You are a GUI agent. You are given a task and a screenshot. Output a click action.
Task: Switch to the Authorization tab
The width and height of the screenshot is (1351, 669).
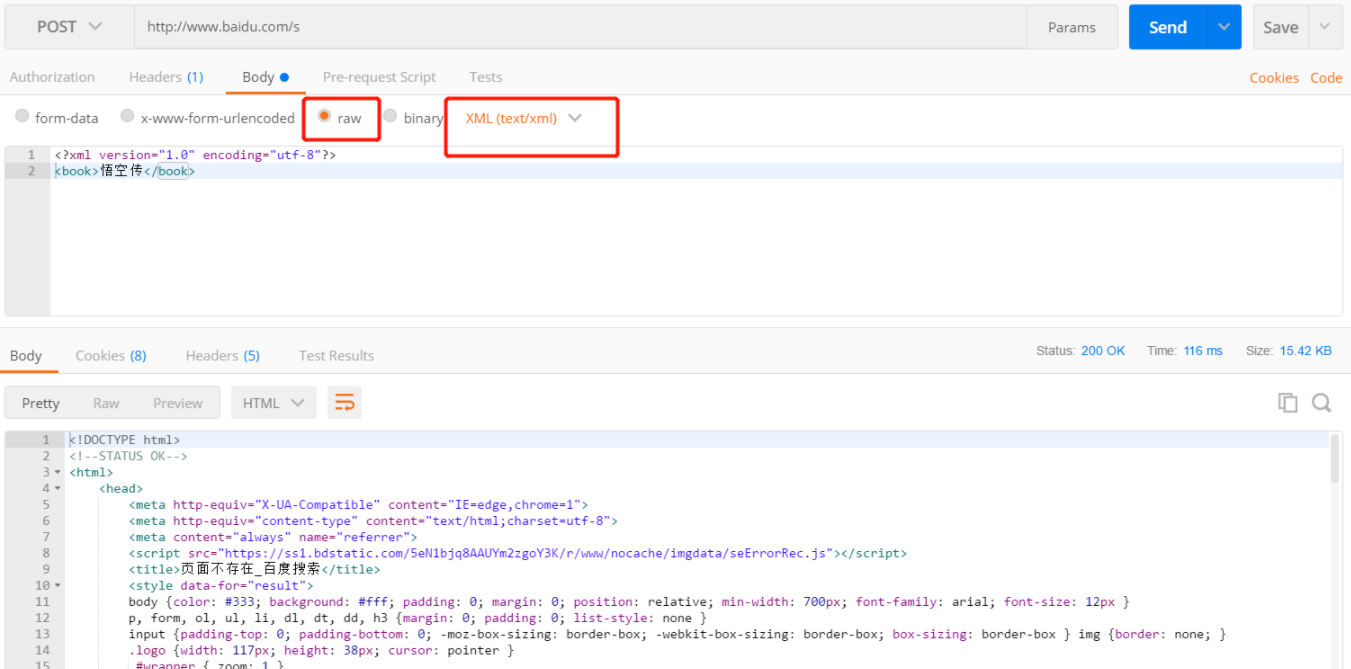52,77
